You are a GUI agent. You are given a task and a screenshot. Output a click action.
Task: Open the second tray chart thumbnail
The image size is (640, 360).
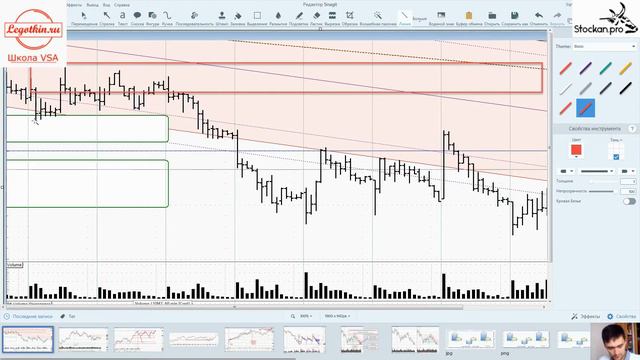click(83, 339)
